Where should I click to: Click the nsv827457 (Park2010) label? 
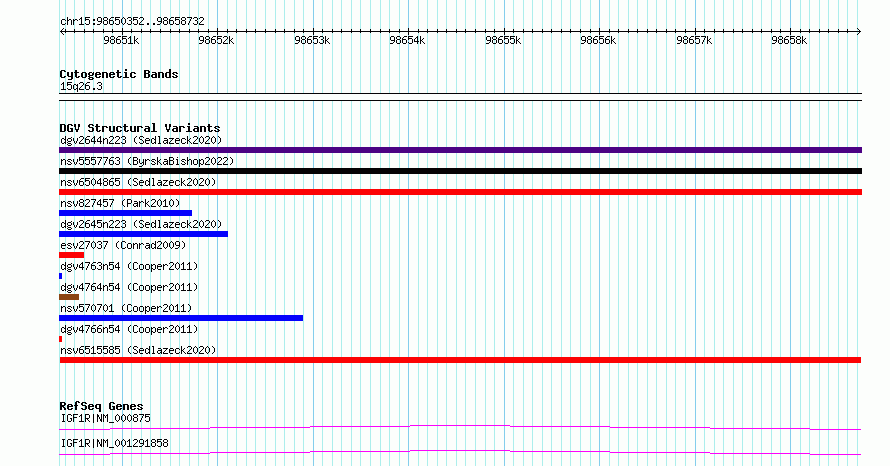[x=120, y=203]
